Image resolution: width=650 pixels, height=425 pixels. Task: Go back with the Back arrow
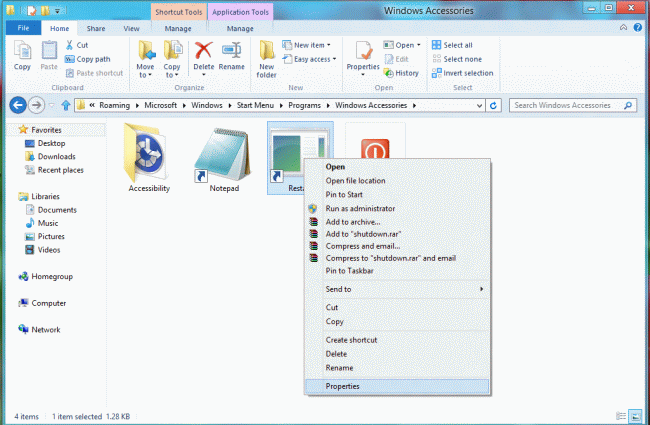pos(18,105)
